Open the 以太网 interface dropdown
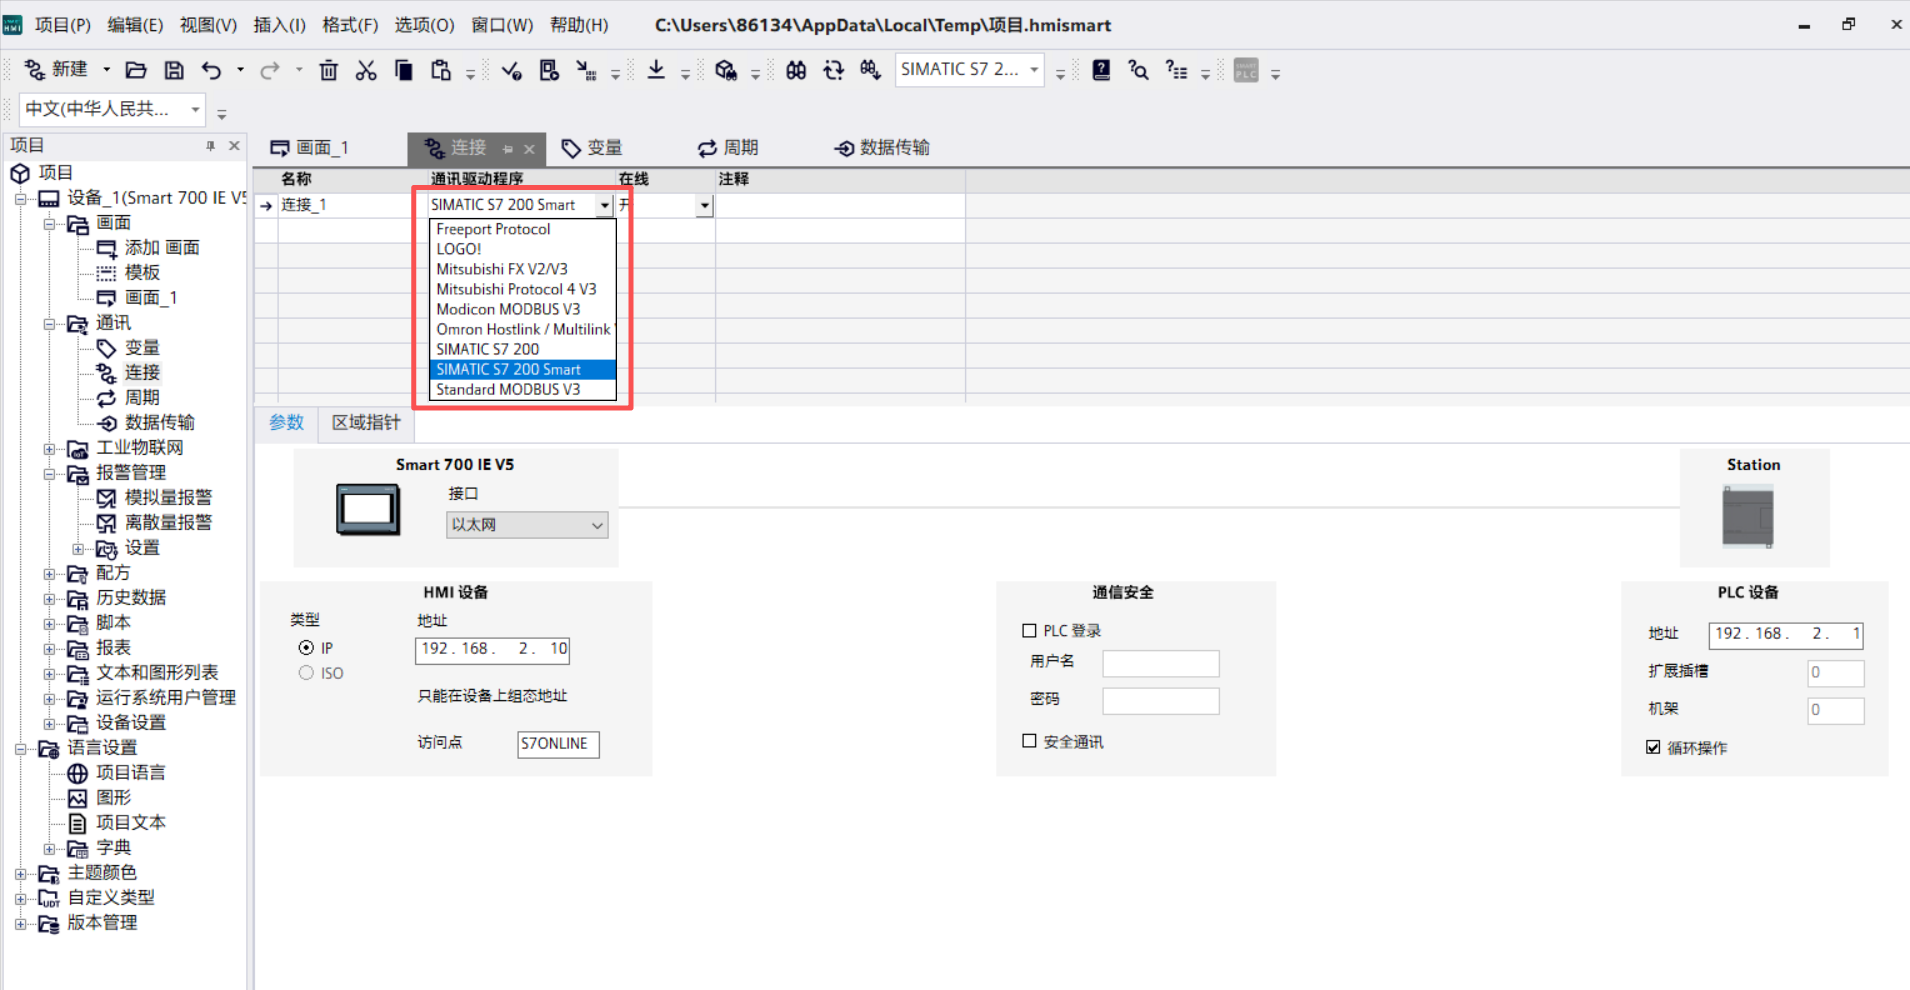The image size is (1910, 990). tap(527, 525)
